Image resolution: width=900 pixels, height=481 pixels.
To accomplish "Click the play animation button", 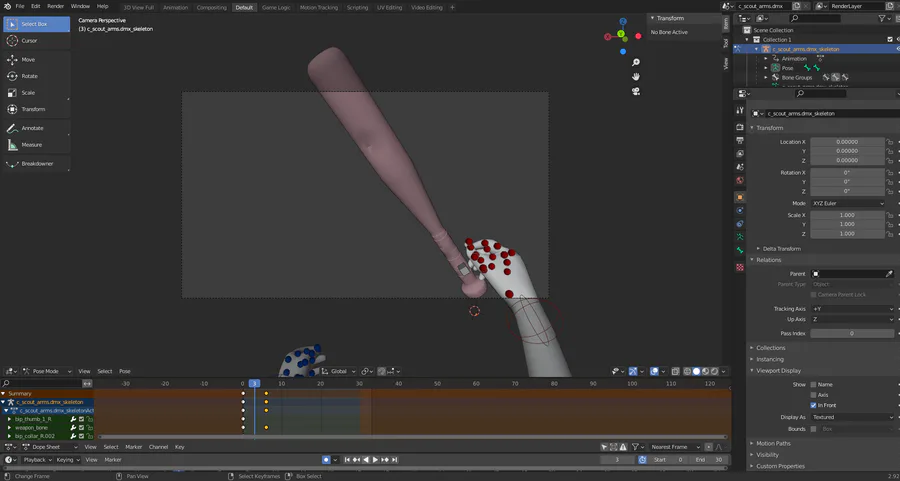I will pos(375,460).
